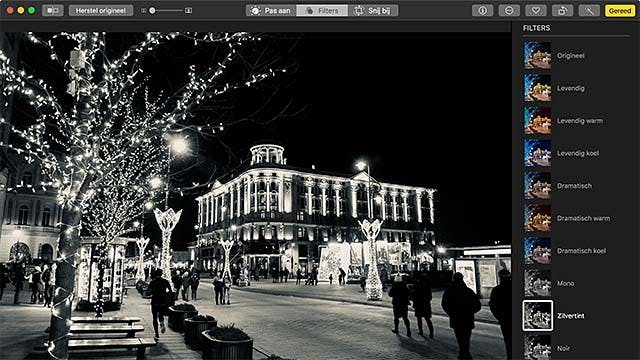640x360 pixels.
Task: Click the Dramatisch warm filter label
Action: pos(584,218)
